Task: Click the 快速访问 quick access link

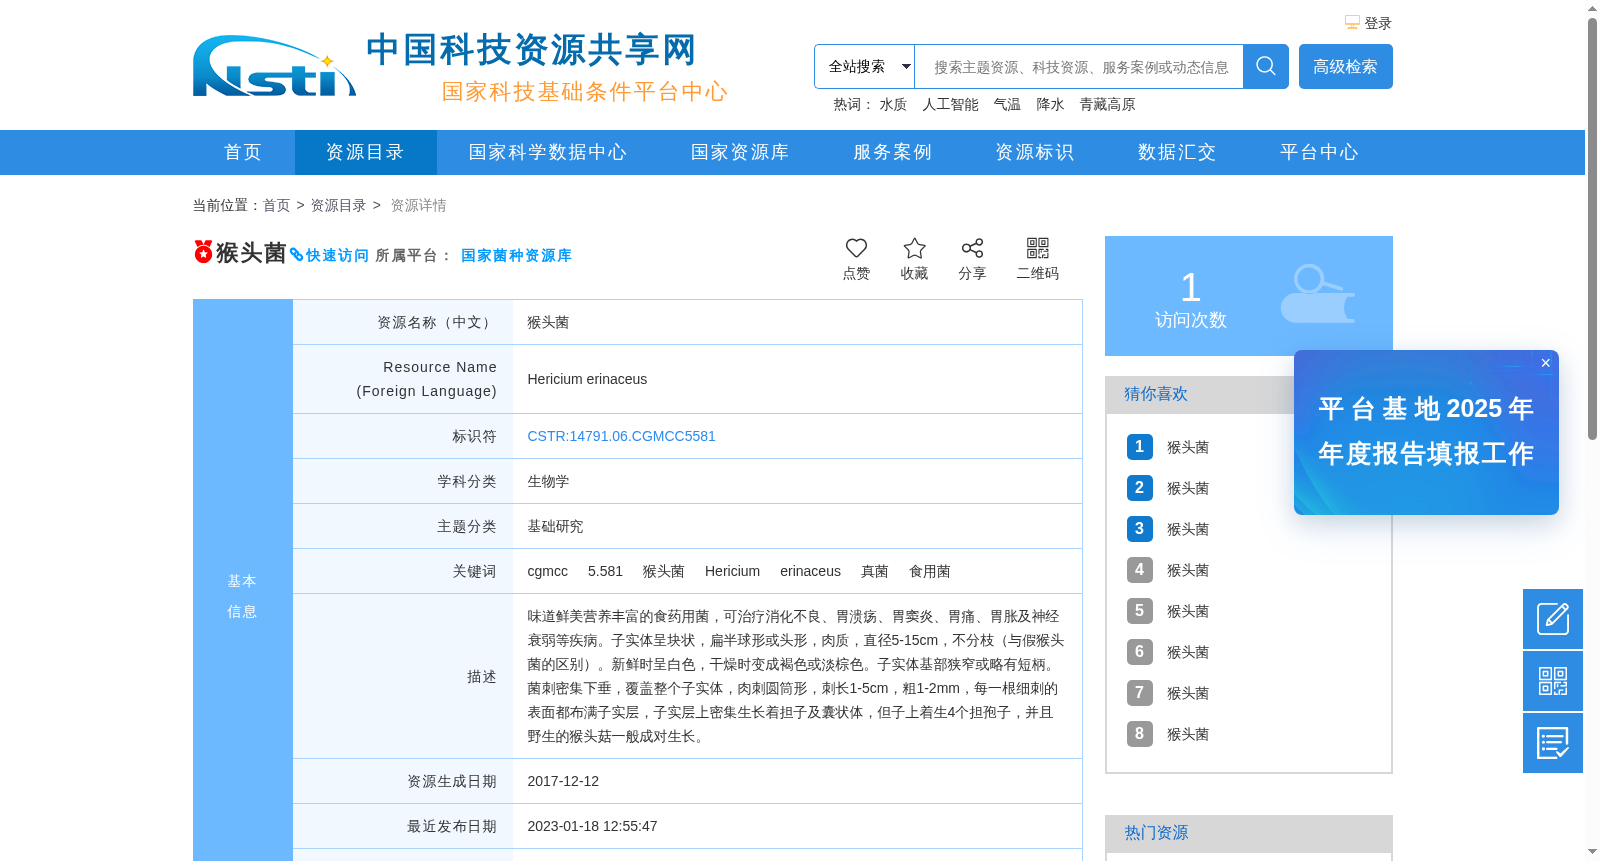Action: tap(337, 255)
